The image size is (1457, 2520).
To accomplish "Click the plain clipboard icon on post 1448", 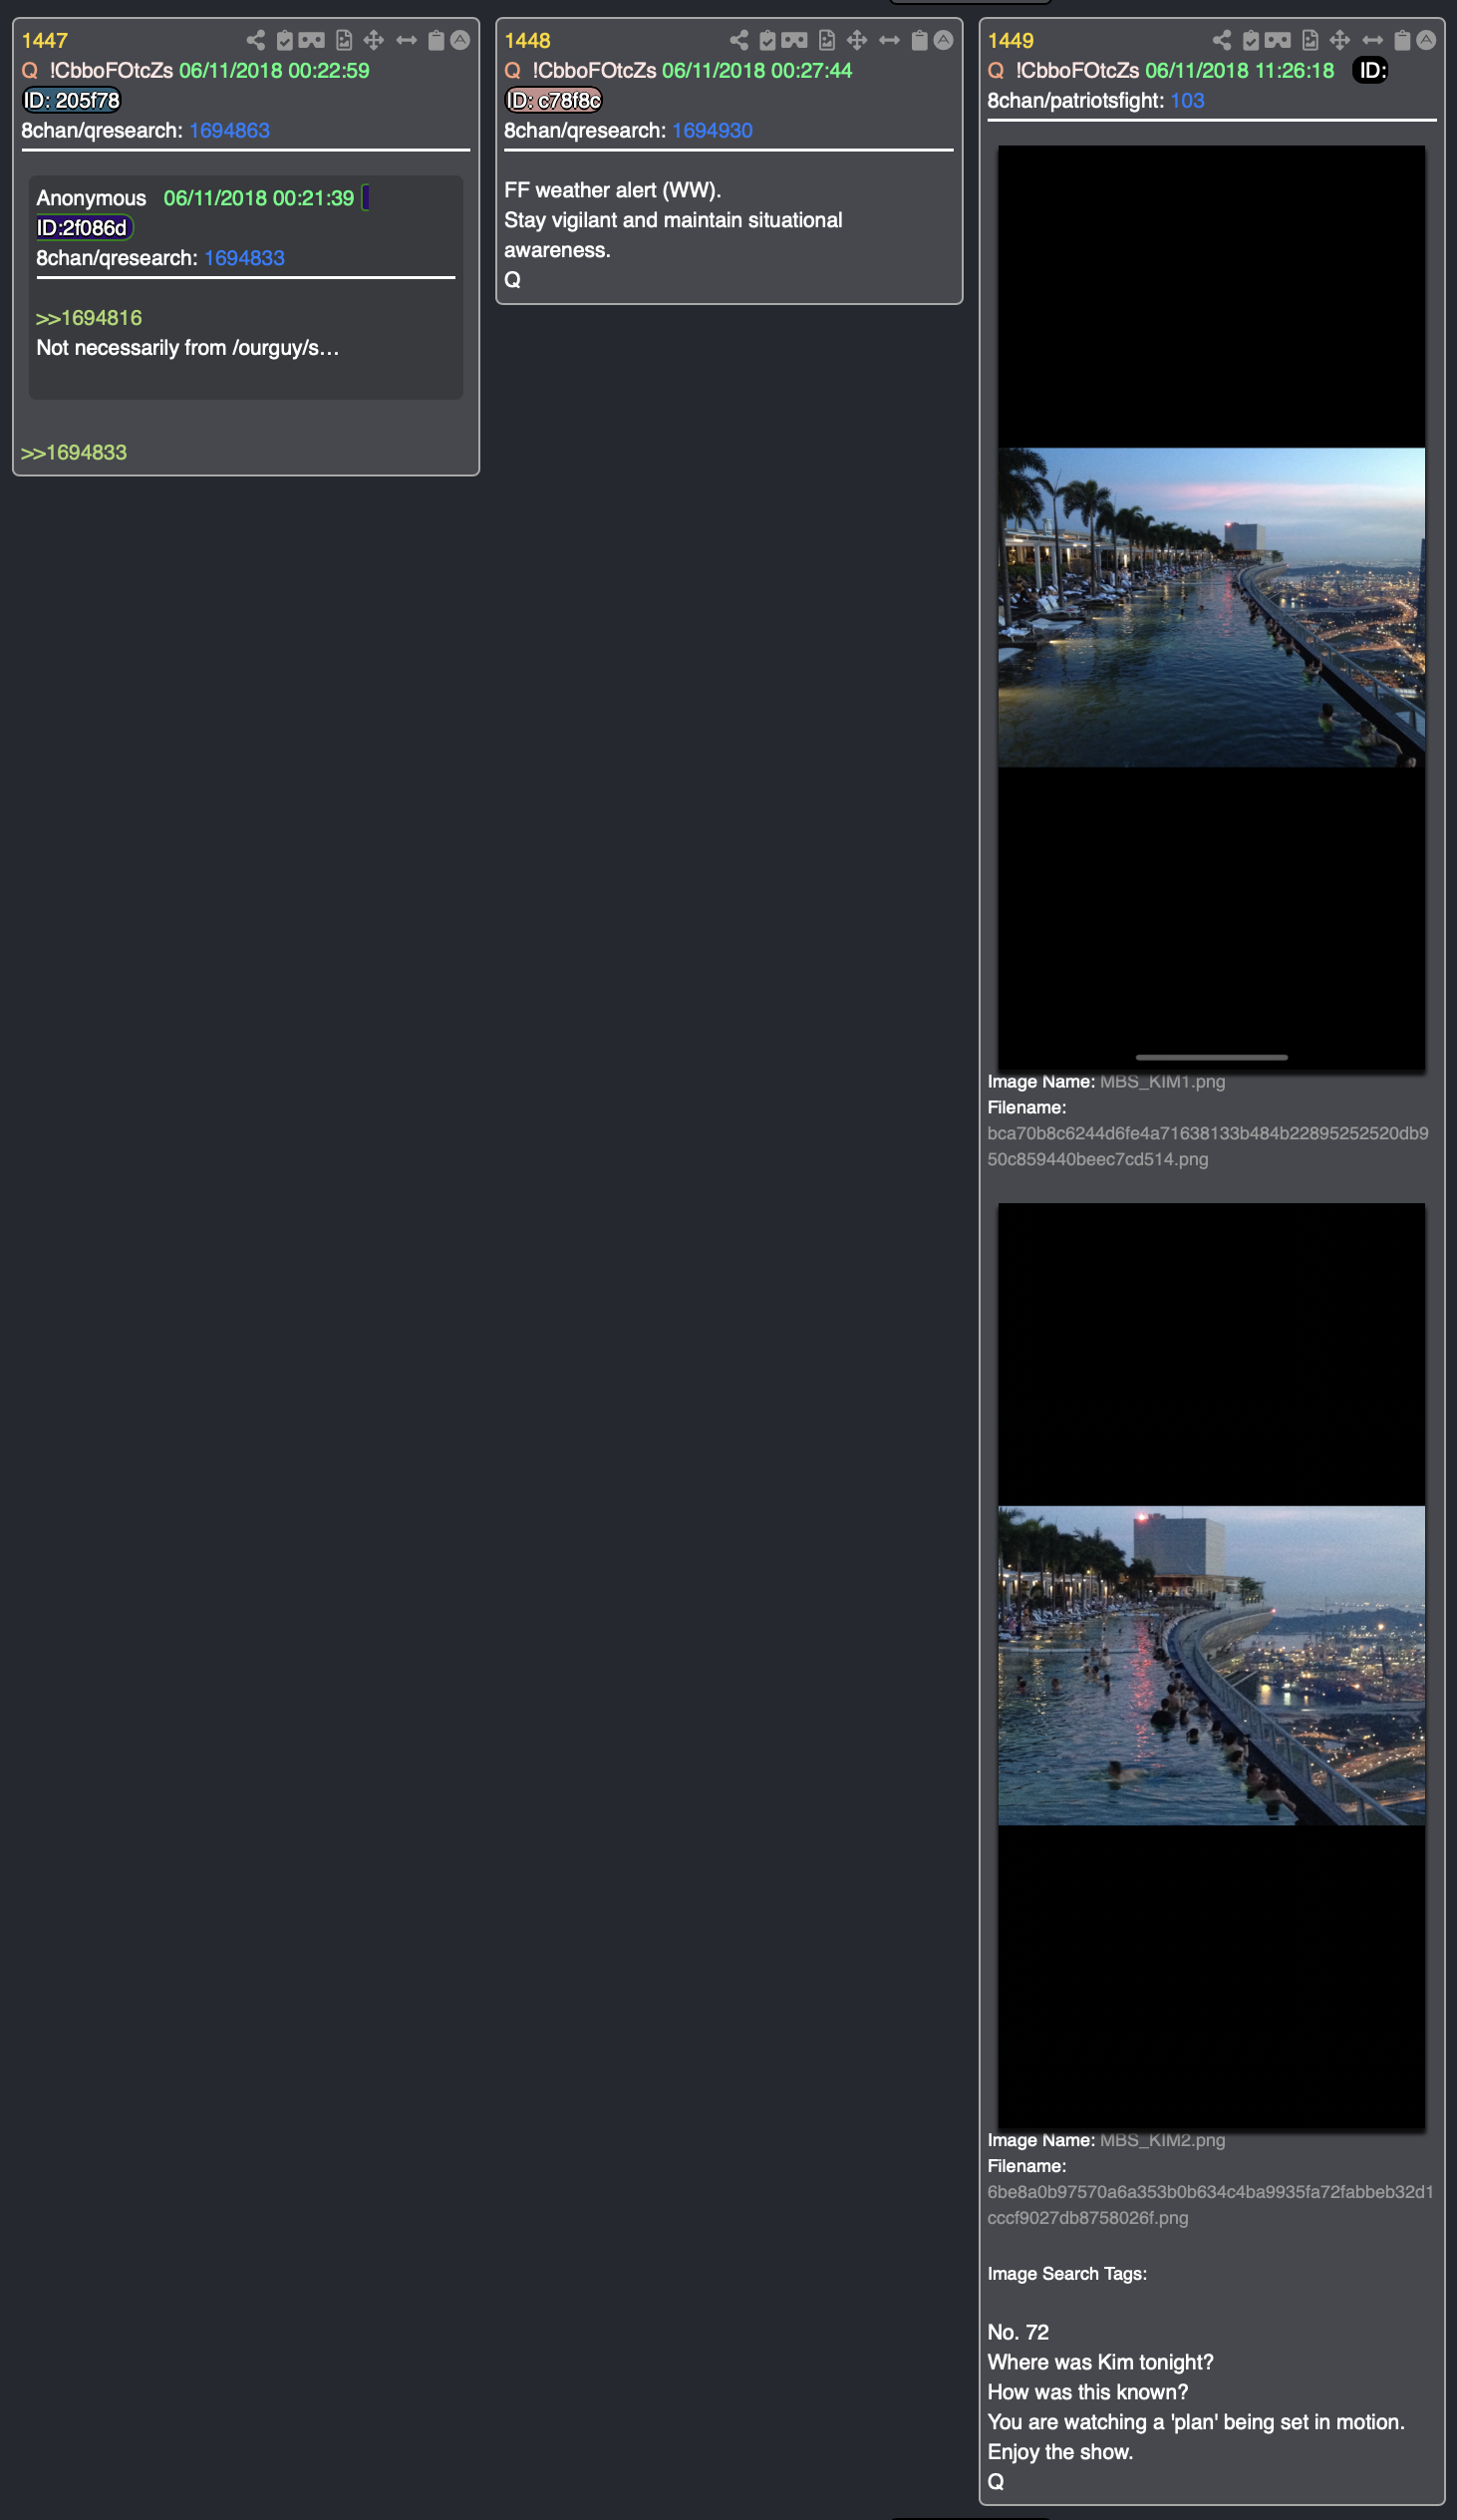I will pos(919,40).
